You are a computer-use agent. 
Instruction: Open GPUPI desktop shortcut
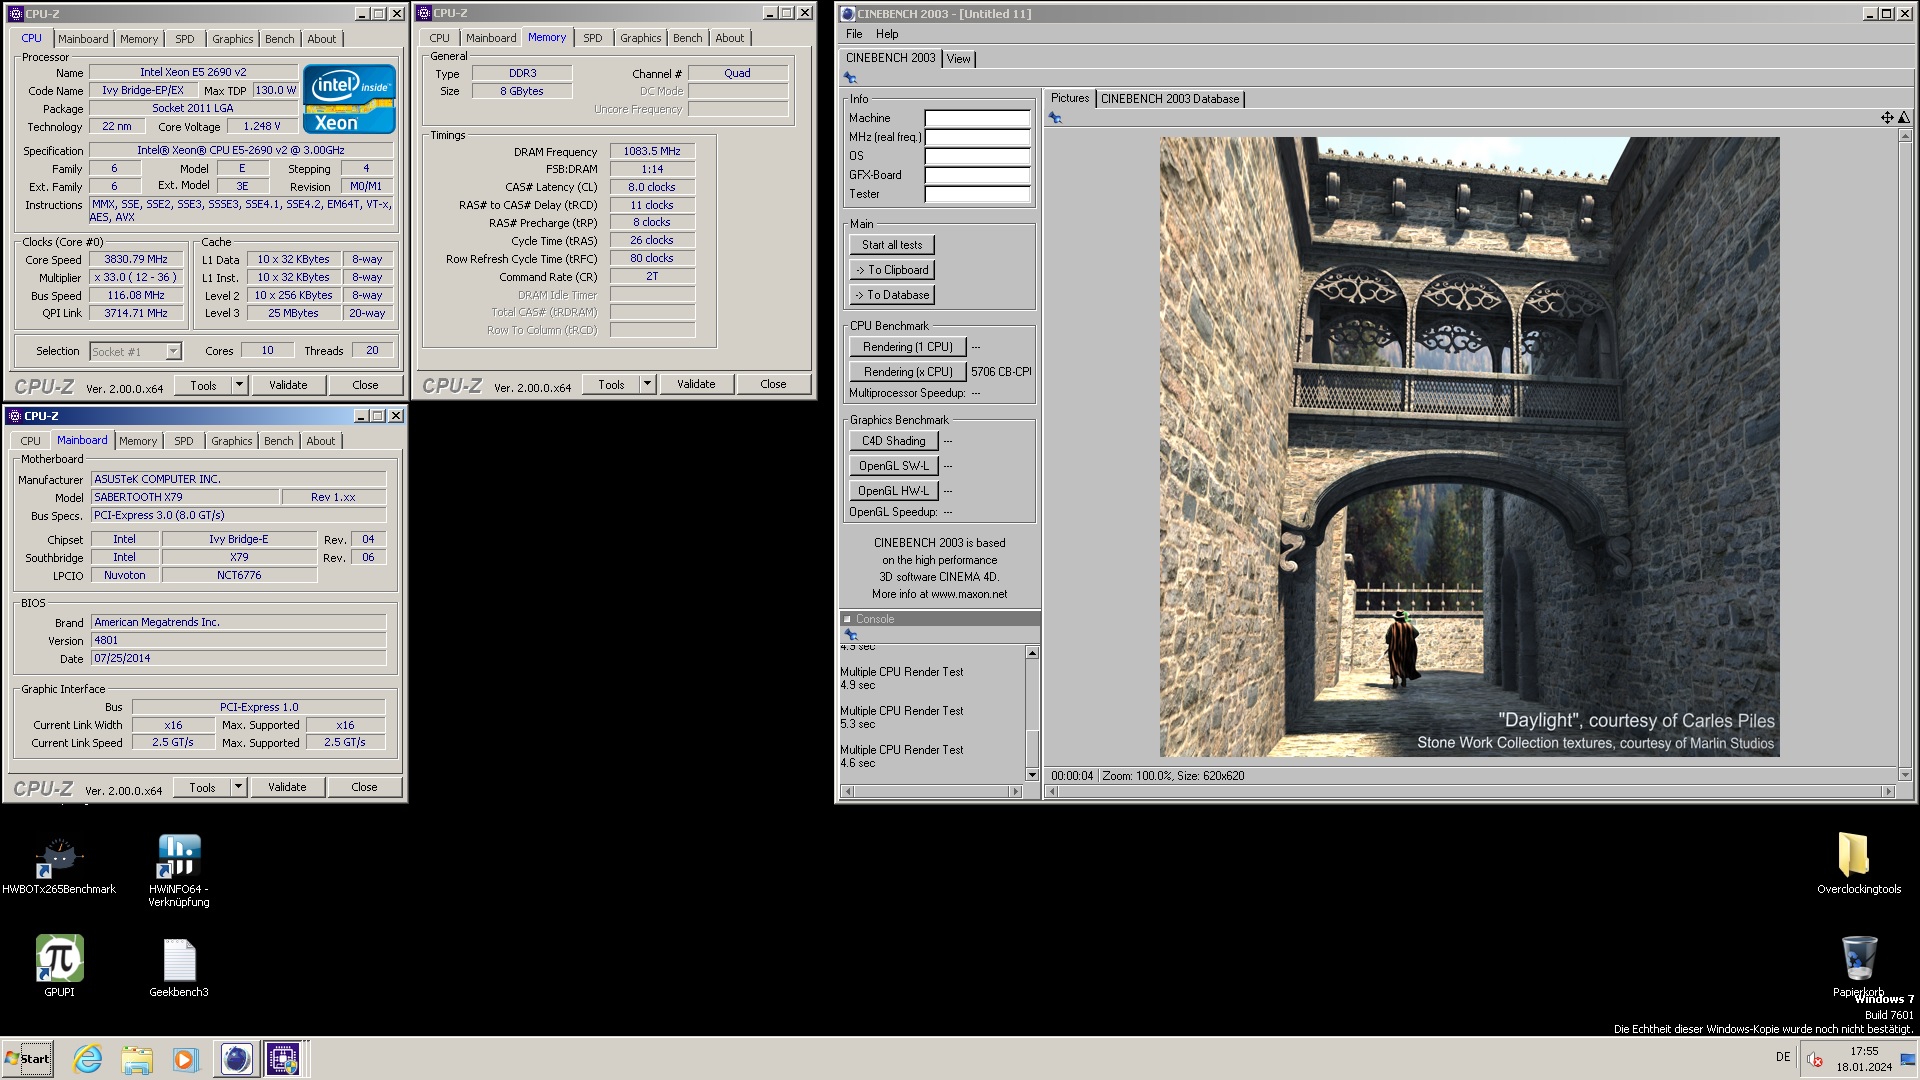(x=59, y=965)
